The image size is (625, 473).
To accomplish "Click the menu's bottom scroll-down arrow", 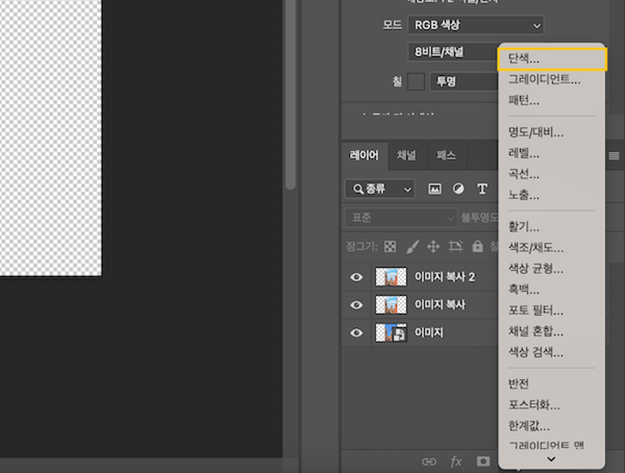I will (x=551, y=459).
